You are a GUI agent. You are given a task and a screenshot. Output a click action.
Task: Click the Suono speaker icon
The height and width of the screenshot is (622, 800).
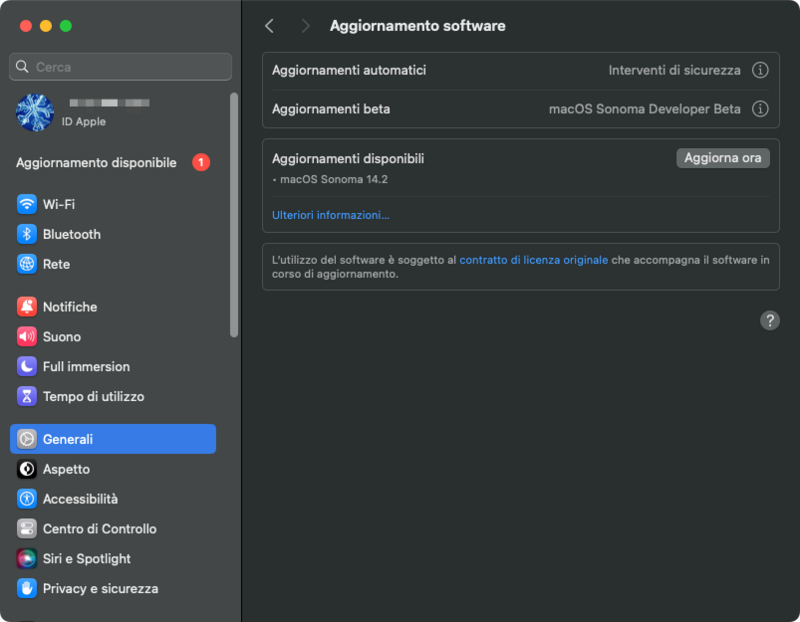tap(27, 337)
